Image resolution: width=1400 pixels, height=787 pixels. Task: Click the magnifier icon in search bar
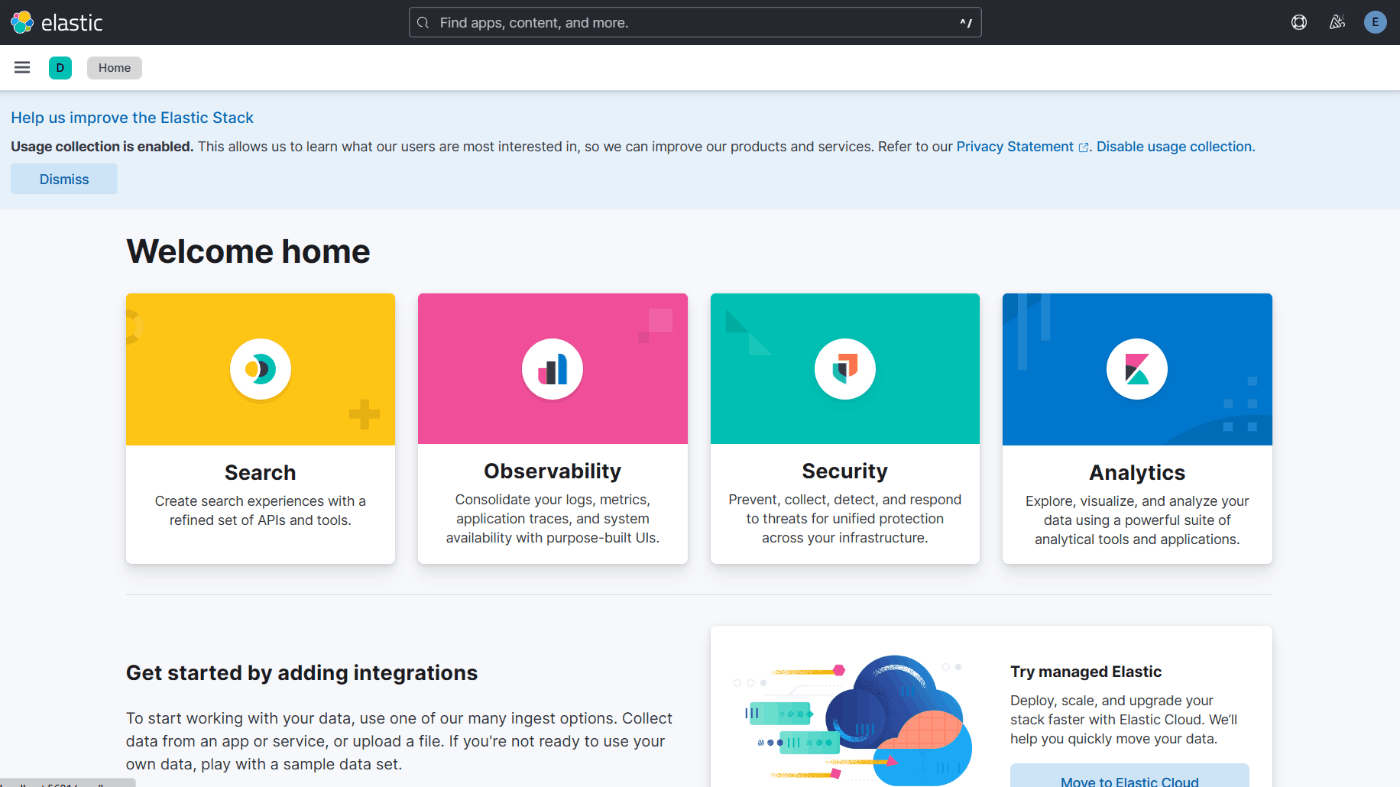(424, 22)
